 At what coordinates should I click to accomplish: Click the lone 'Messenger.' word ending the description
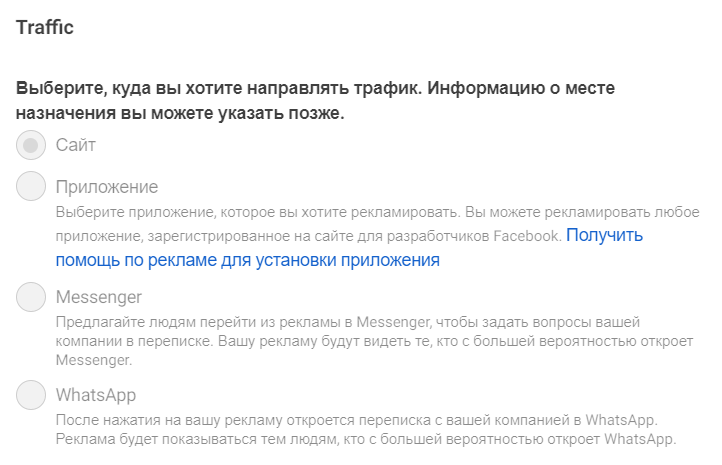click(x=94, y=360)
